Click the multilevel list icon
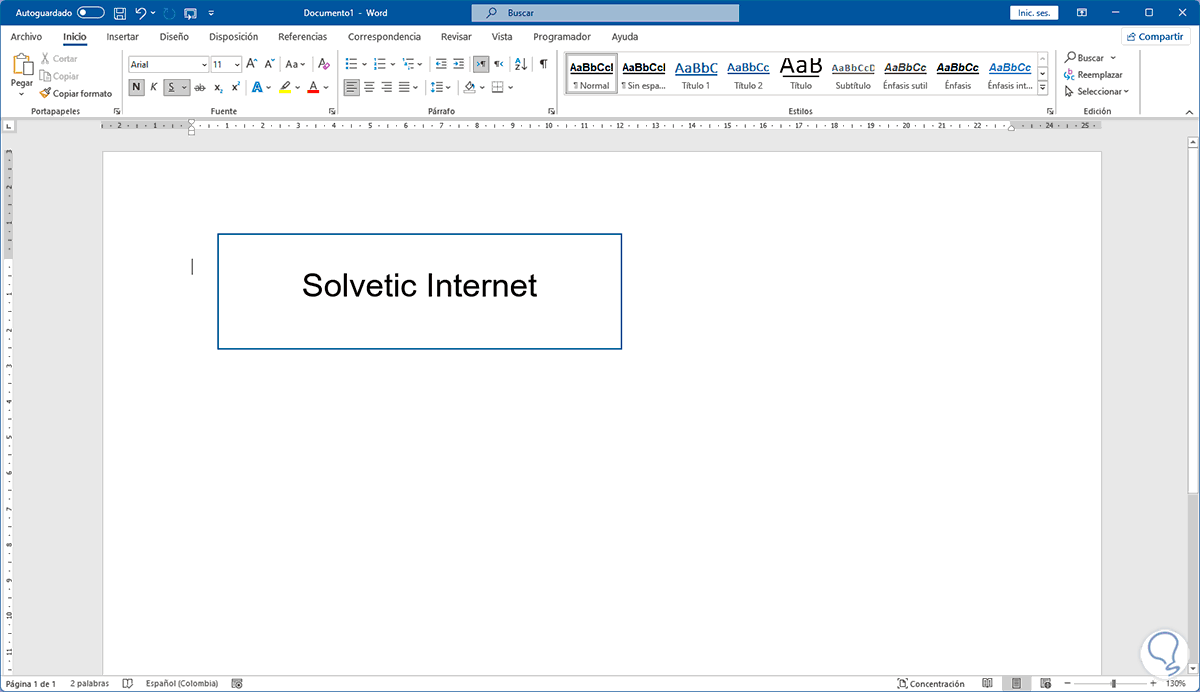The image size is (1200, 692). tap(408, 63)
